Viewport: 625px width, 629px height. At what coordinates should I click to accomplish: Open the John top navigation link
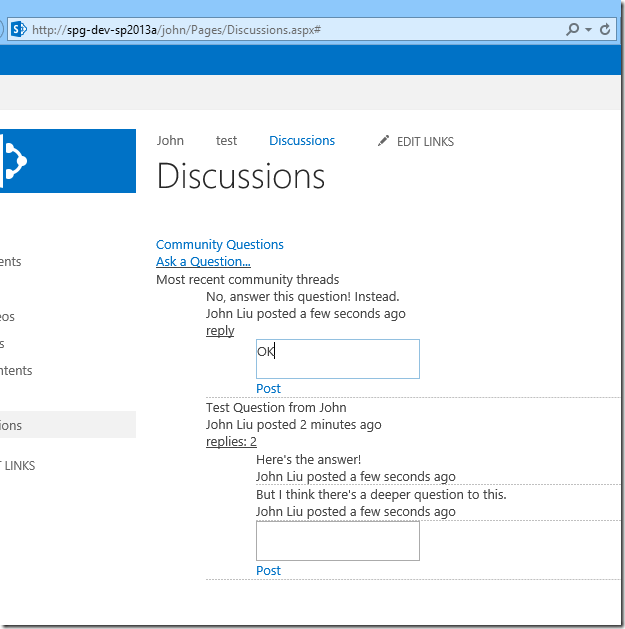(x=170, y=141)
